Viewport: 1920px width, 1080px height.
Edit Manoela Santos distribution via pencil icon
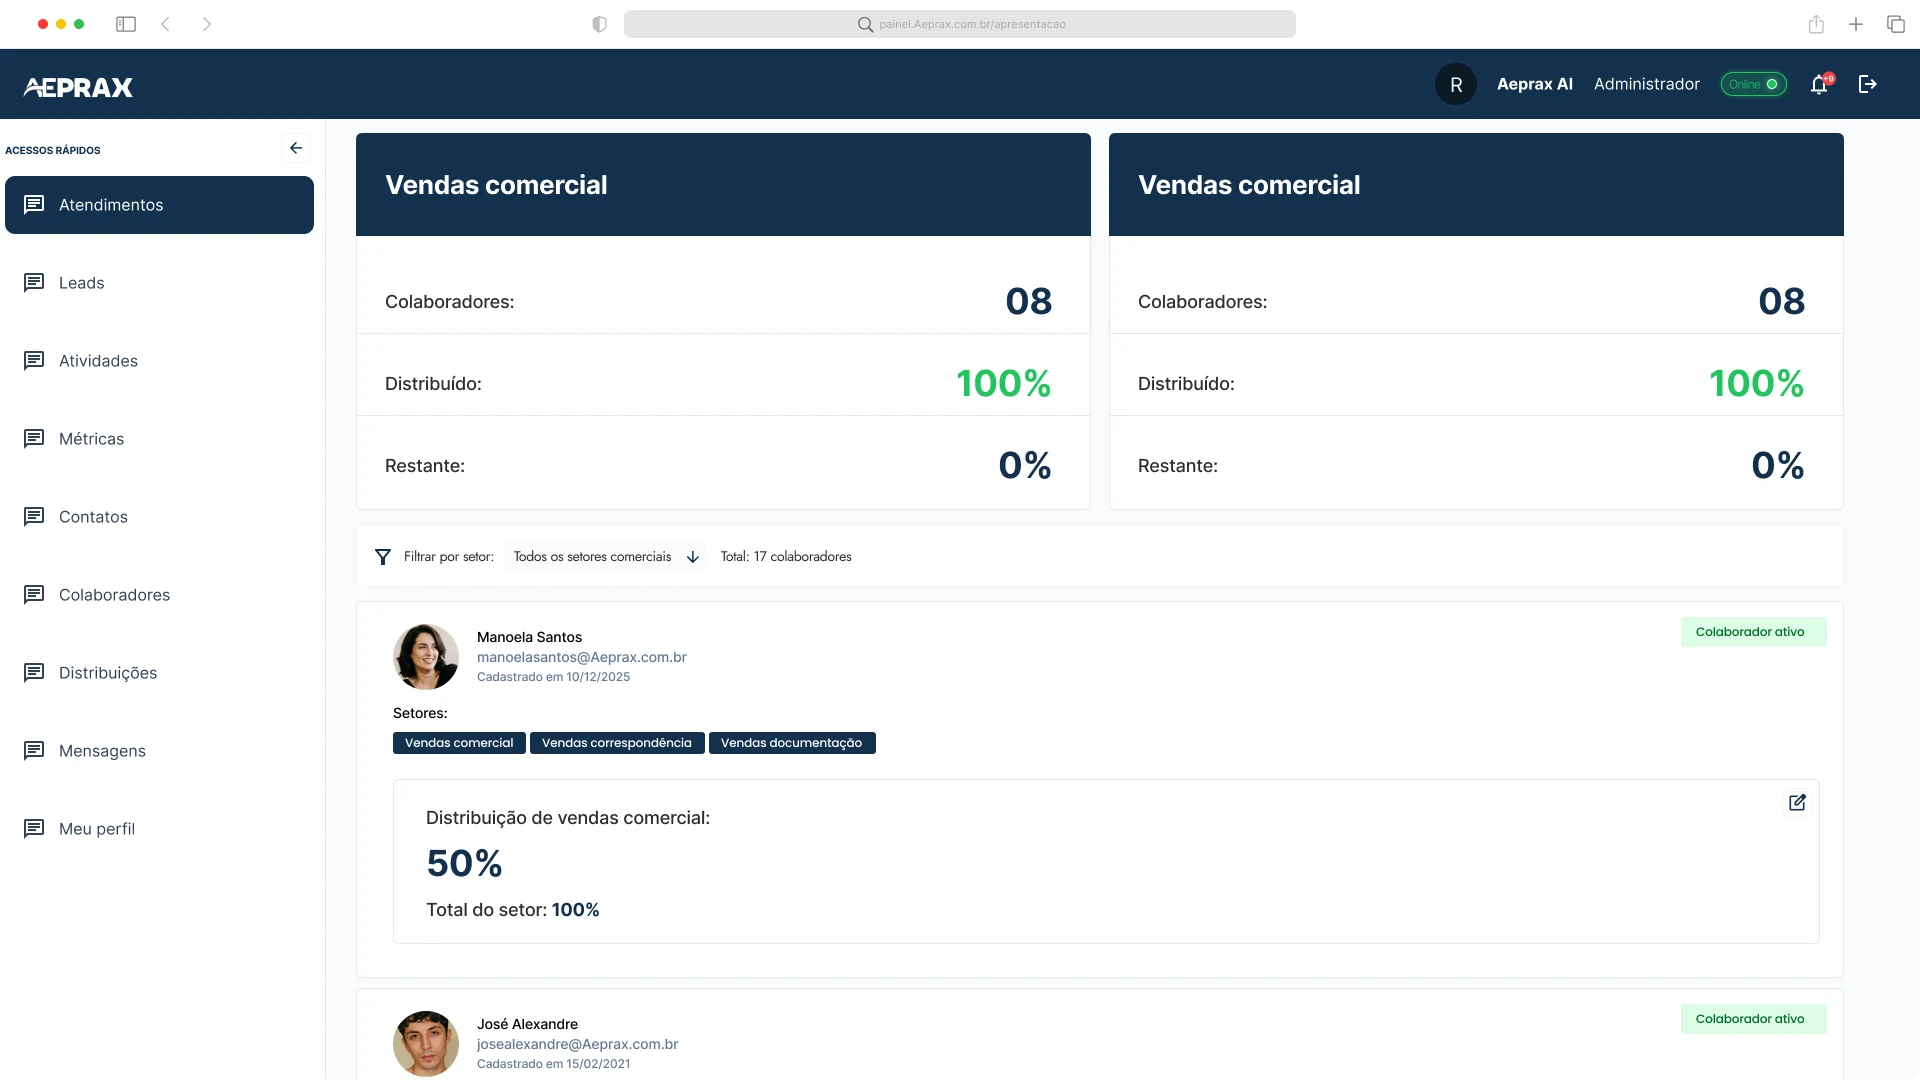coord(1797,803)
